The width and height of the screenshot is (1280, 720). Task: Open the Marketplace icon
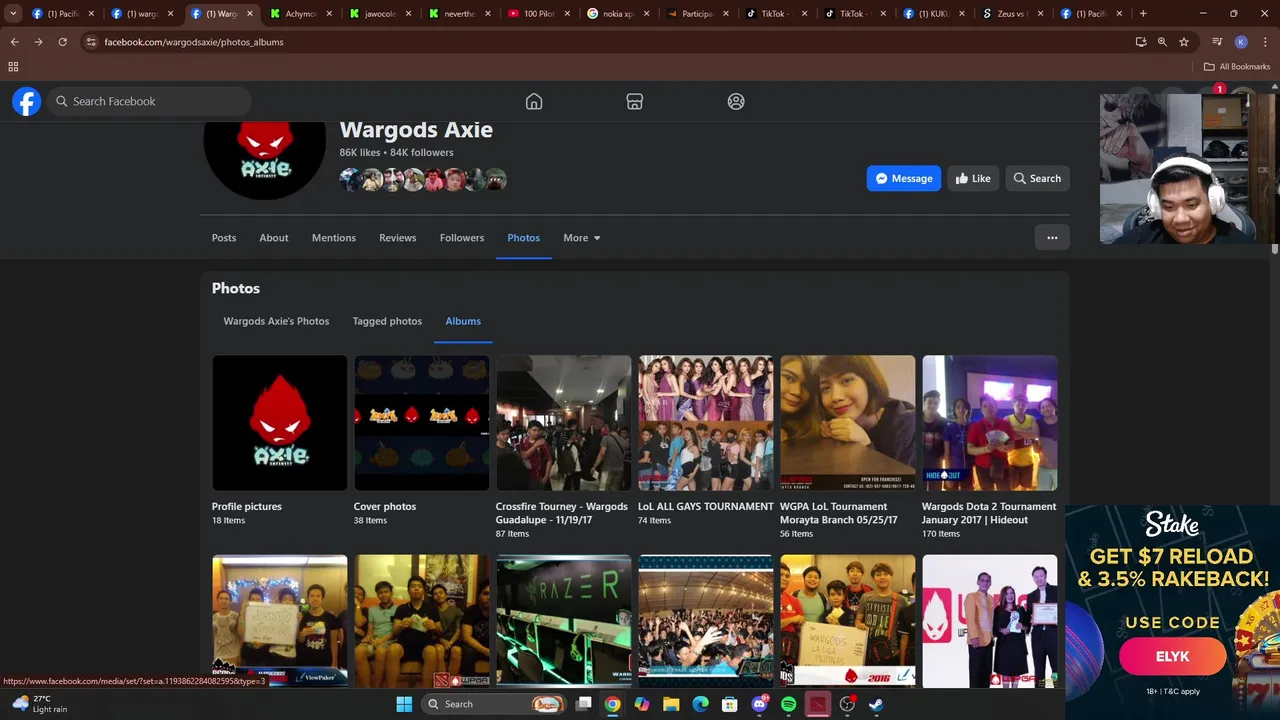(634, 101)
